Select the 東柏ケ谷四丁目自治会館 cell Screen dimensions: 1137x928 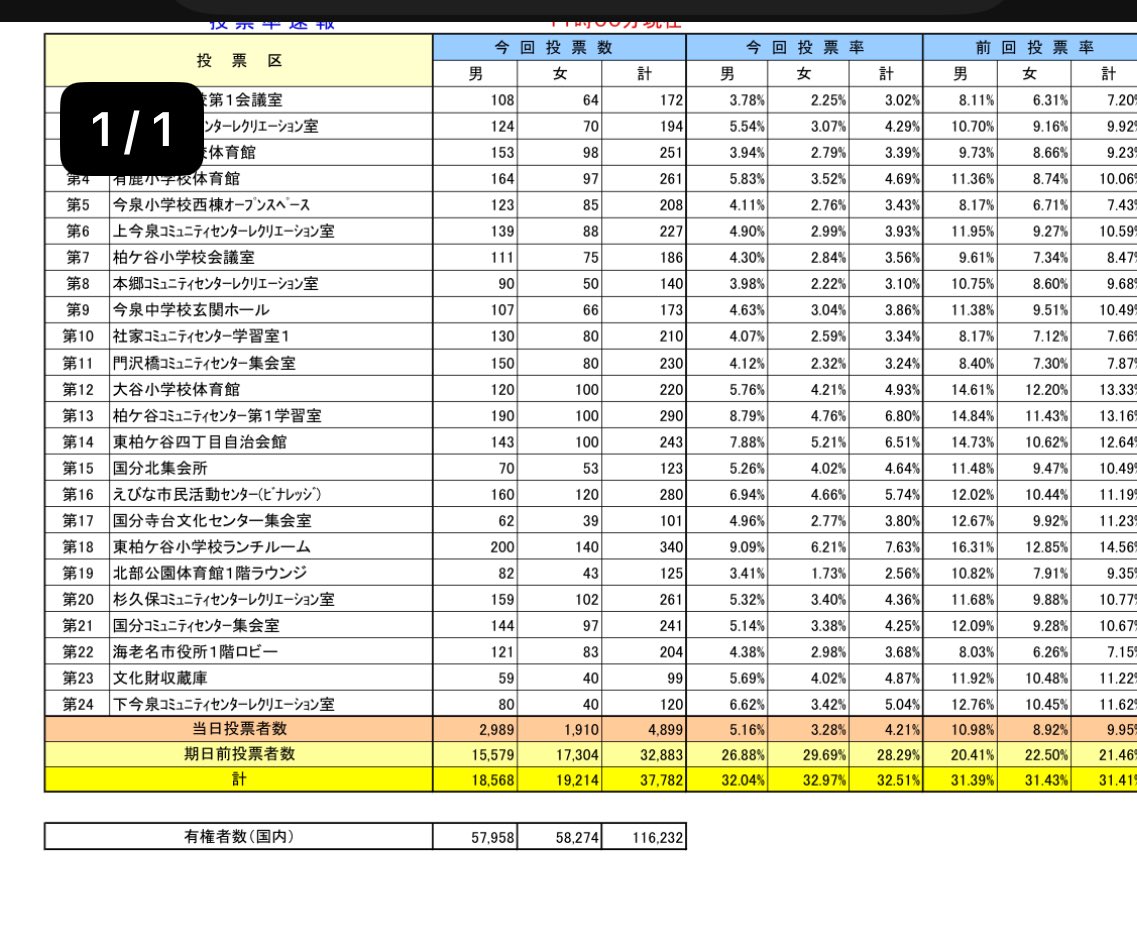tap(271, 442)
